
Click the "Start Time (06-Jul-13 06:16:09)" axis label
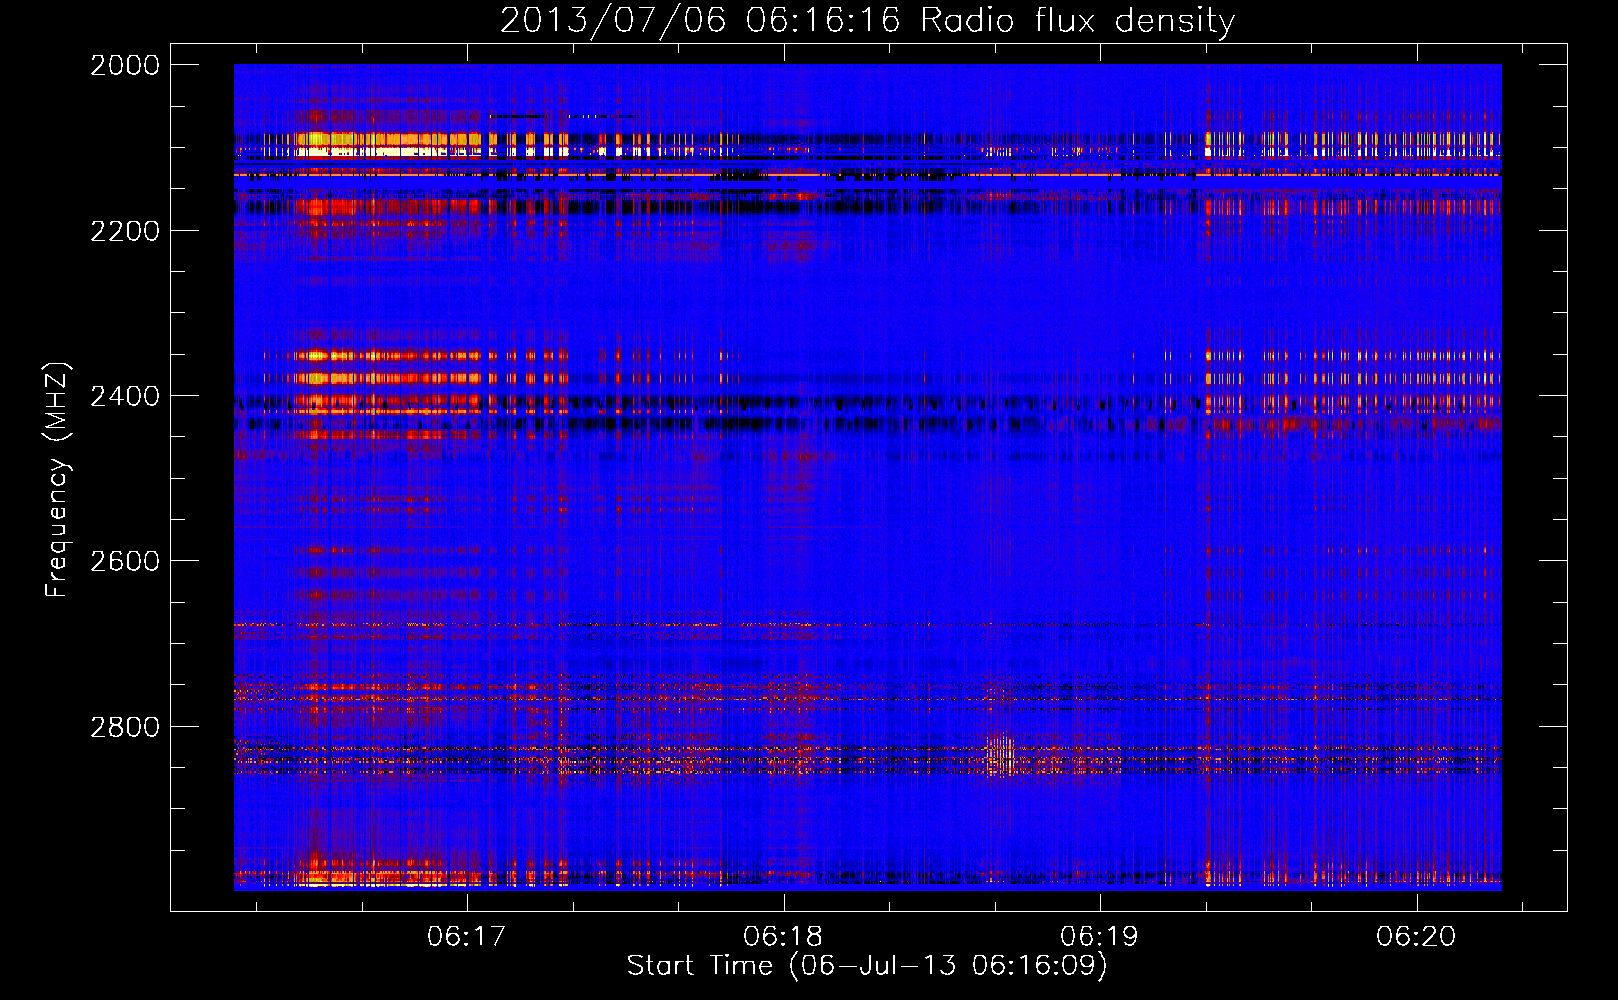point(867,966)
